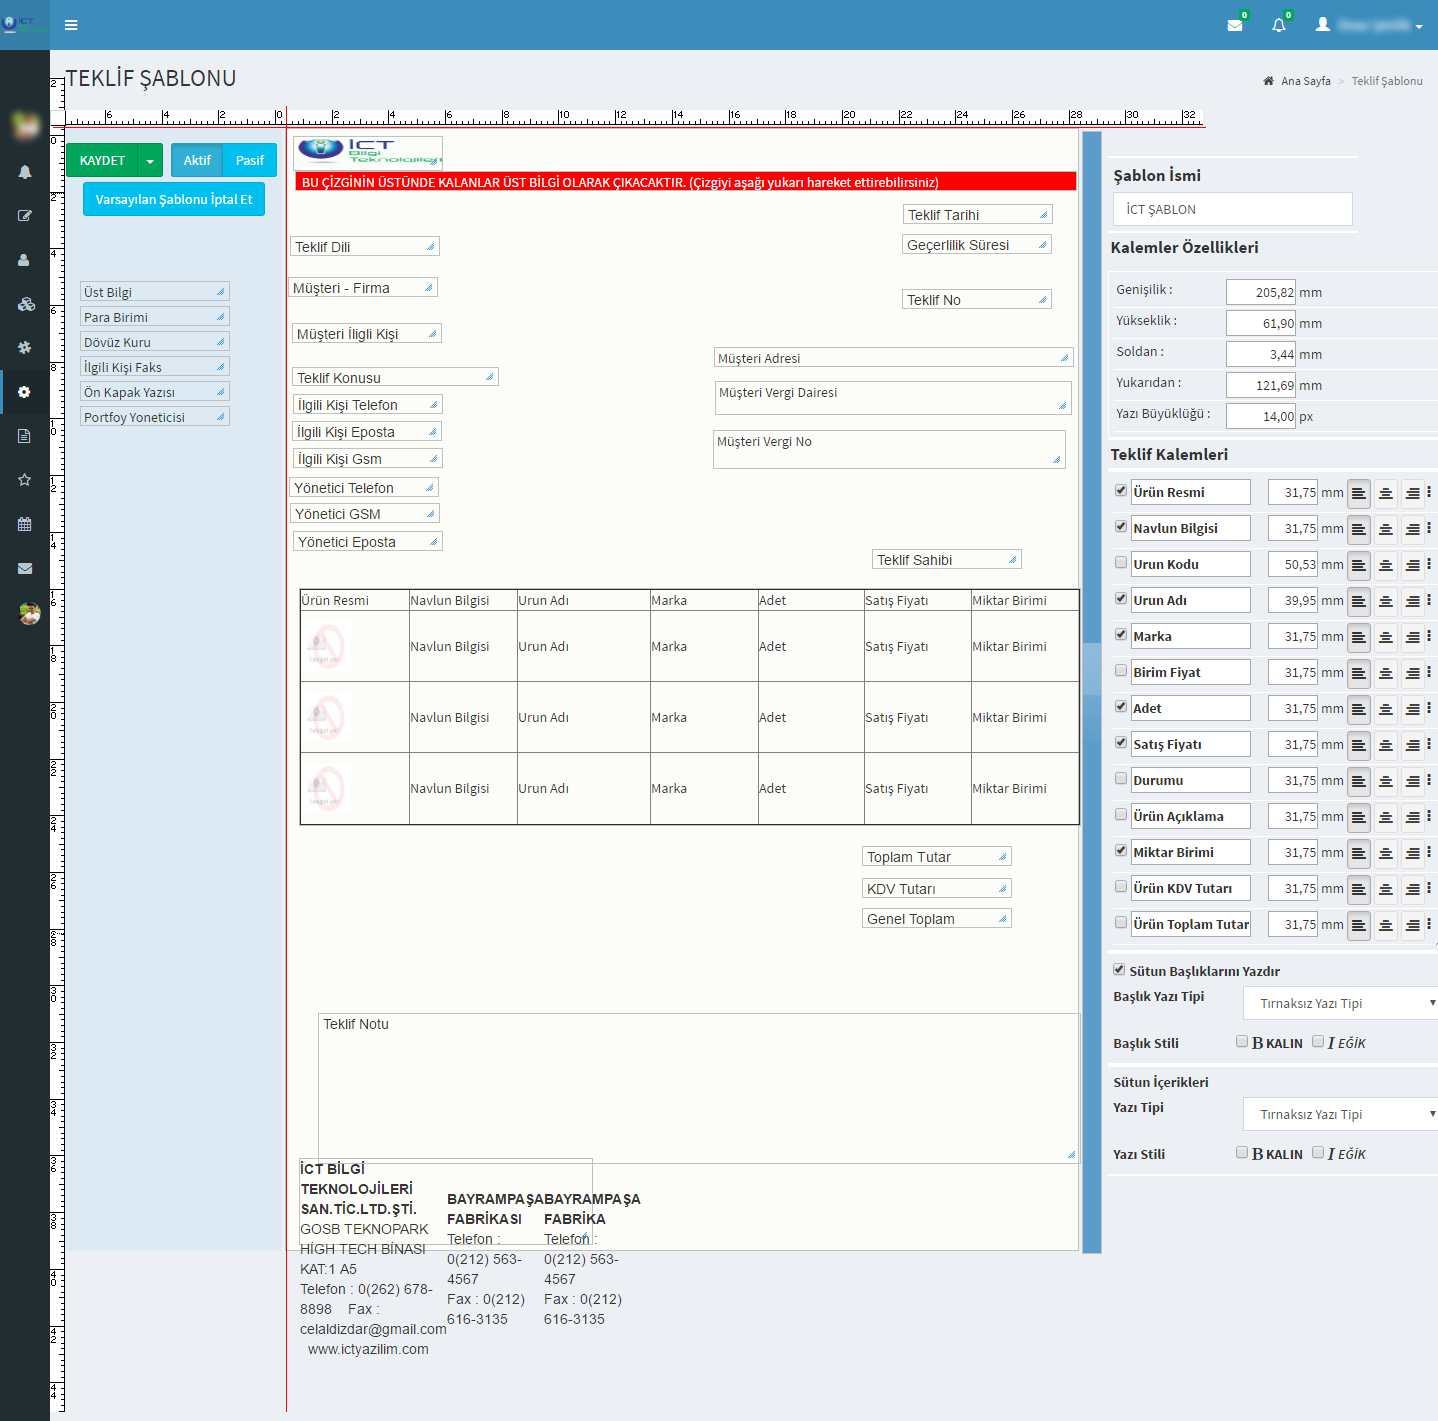Viewport: 1438px width, 1421px height.
Task: Open the bell notifications in top header
Action: (x=1278, y=25)
